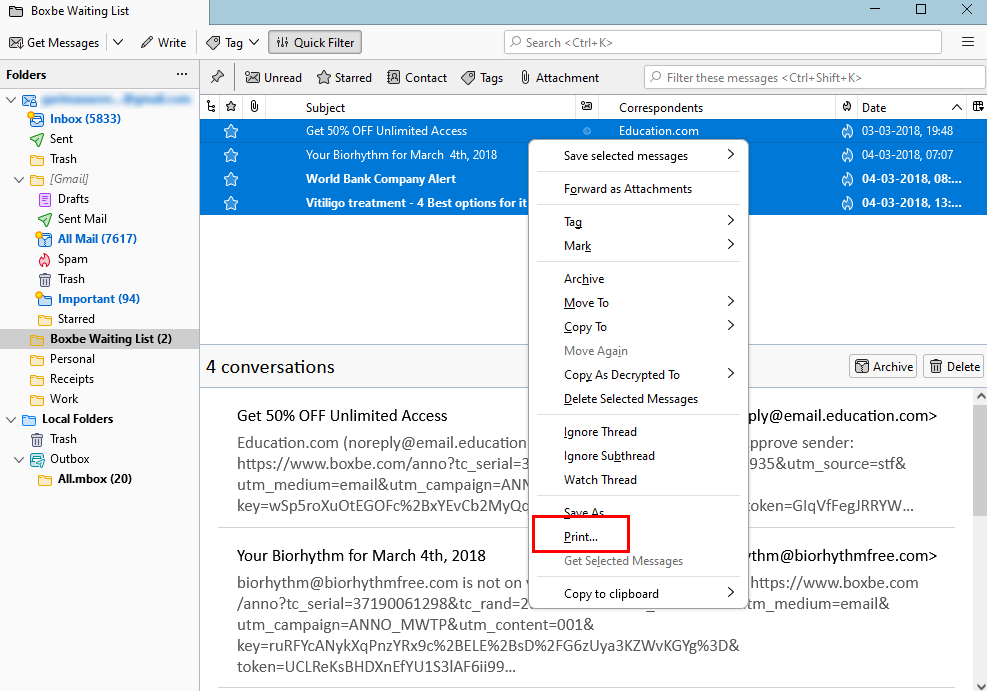The height and width of the screenshot is (691, 987).
Task: Open the Spam folder
Action: click(x=72, y=259)
